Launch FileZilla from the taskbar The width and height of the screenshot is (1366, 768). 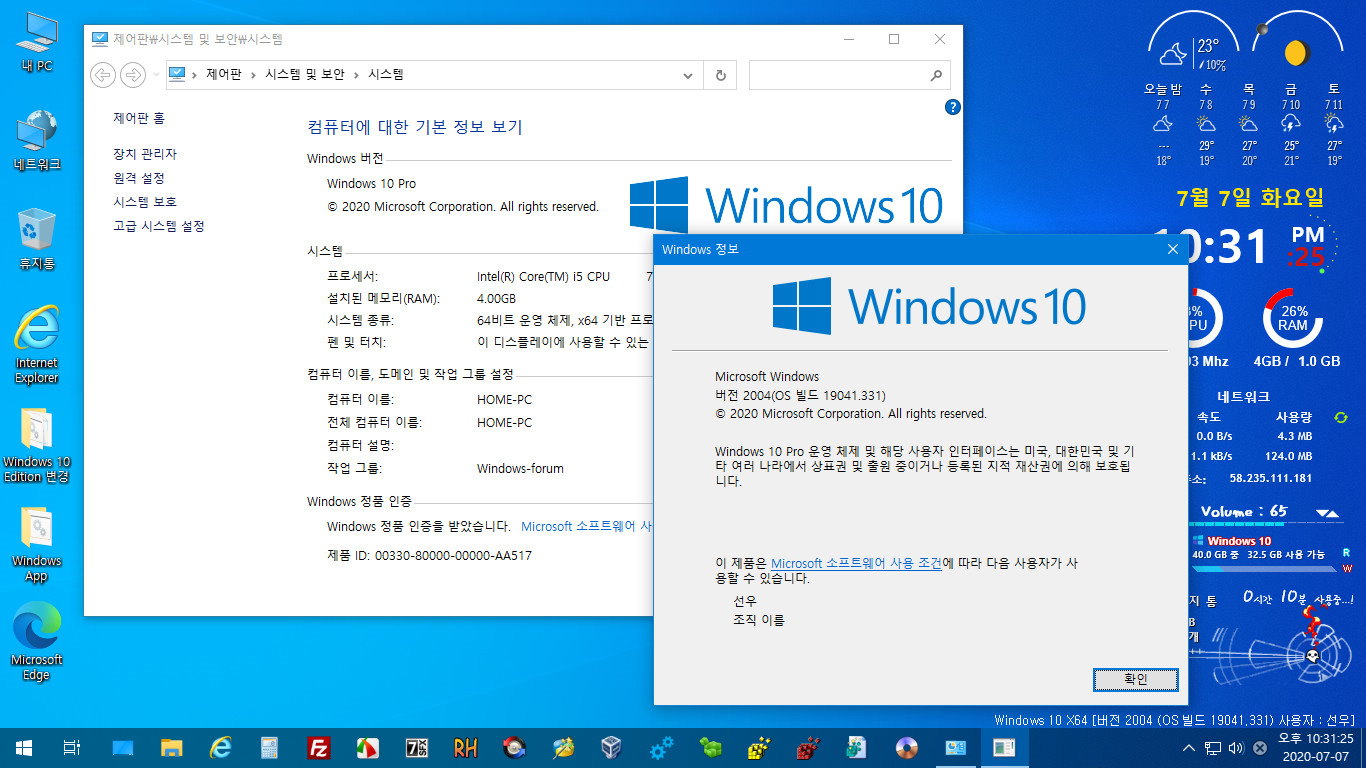pyautogui.click(x=319, y=747)
